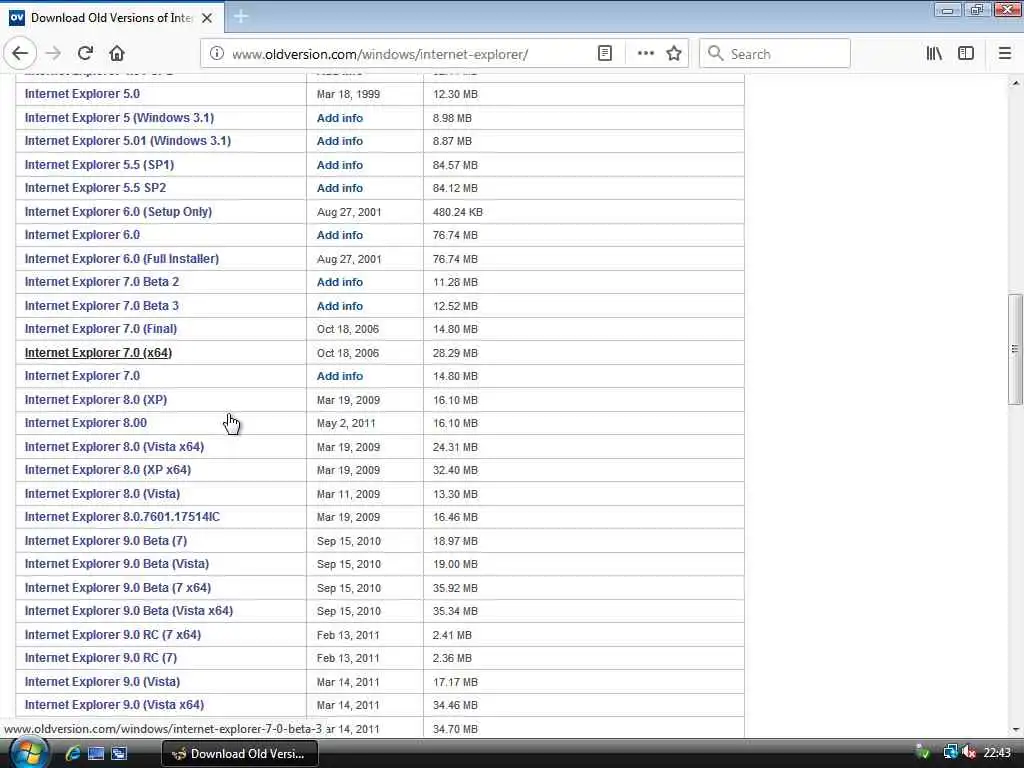Show site information icon in address bar

coord(216,54)
